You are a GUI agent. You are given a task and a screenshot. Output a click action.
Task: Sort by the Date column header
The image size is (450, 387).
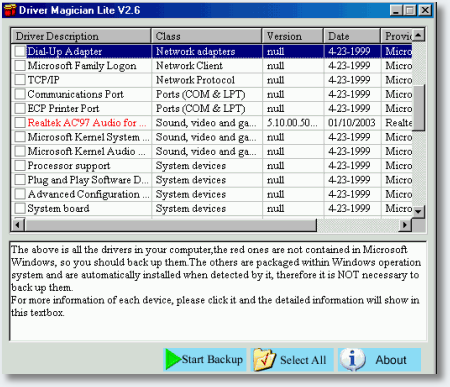[352, 36]
